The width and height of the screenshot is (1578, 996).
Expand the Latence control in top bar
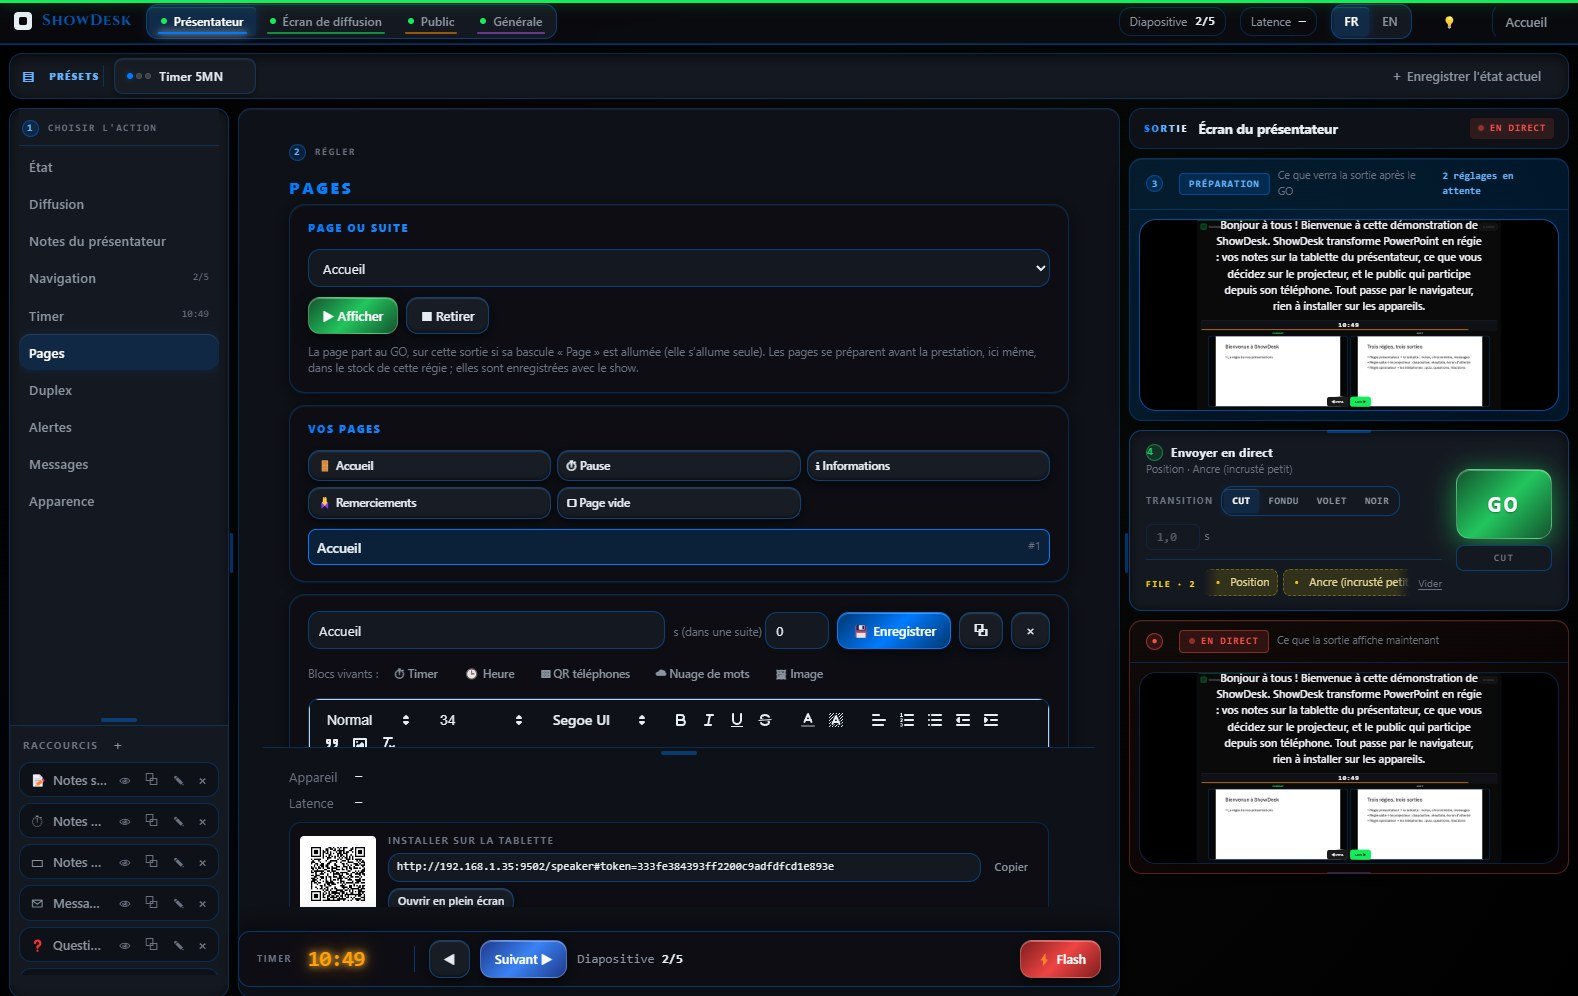click(1279, 22)
